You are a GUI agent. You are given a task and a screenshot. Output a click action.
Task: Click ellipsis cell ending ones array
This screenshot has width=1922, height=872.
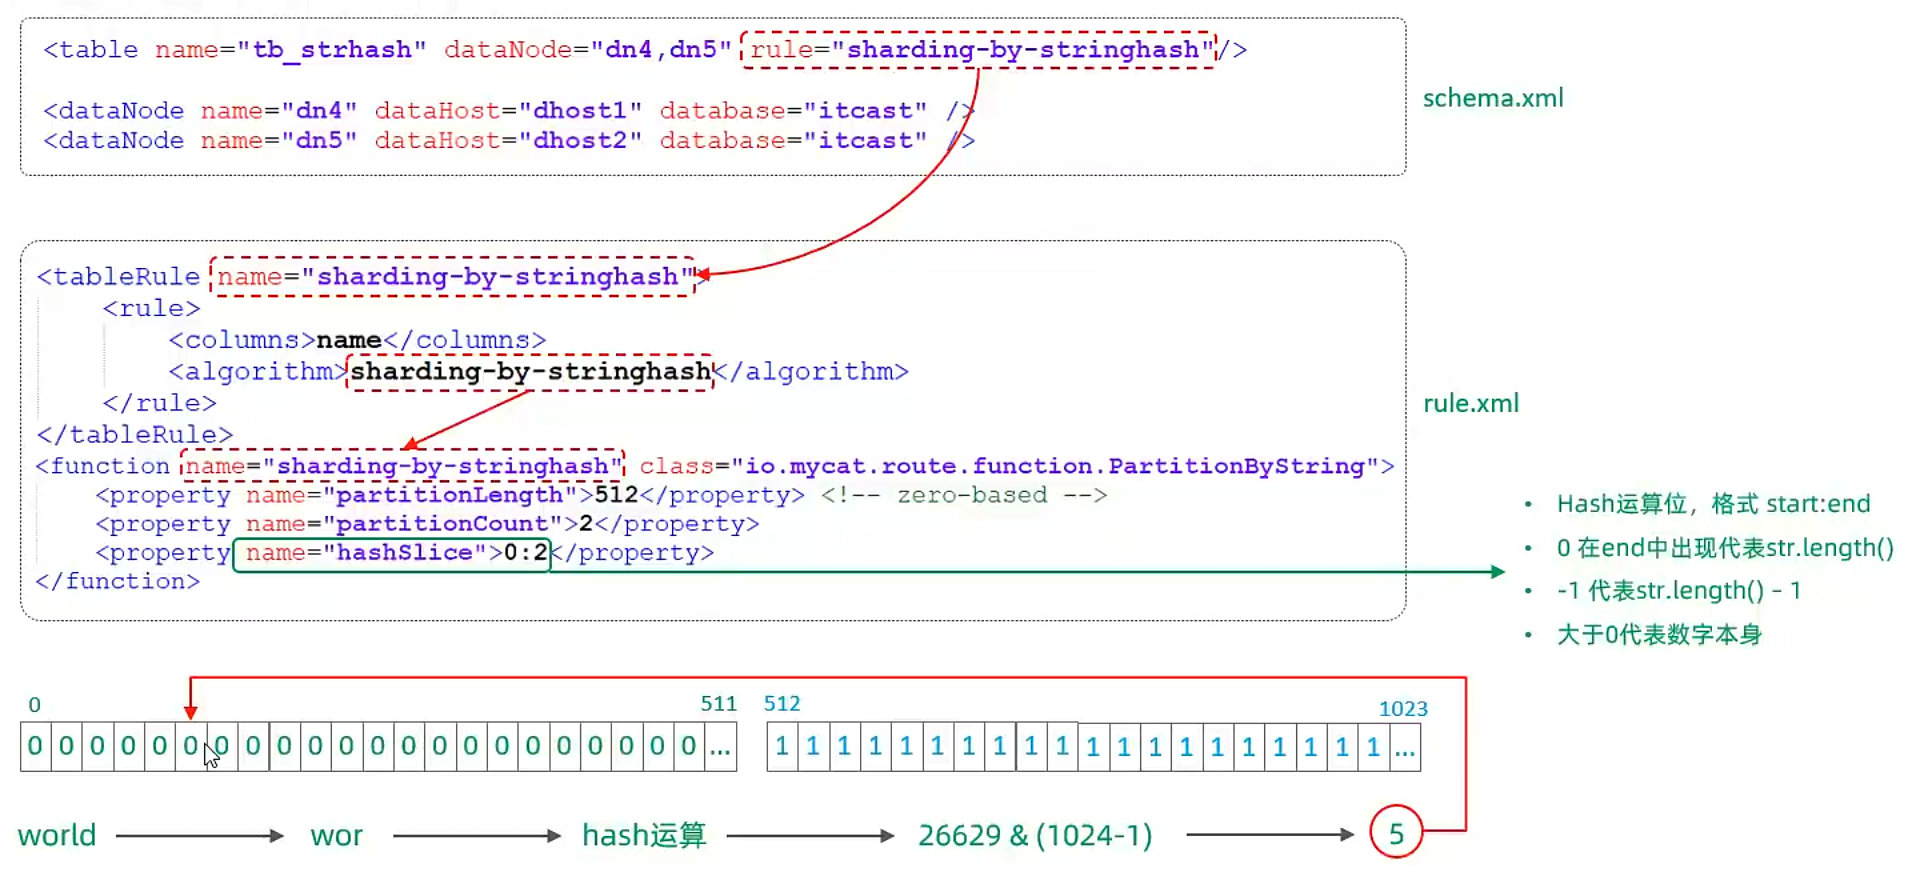[1405, 747]
